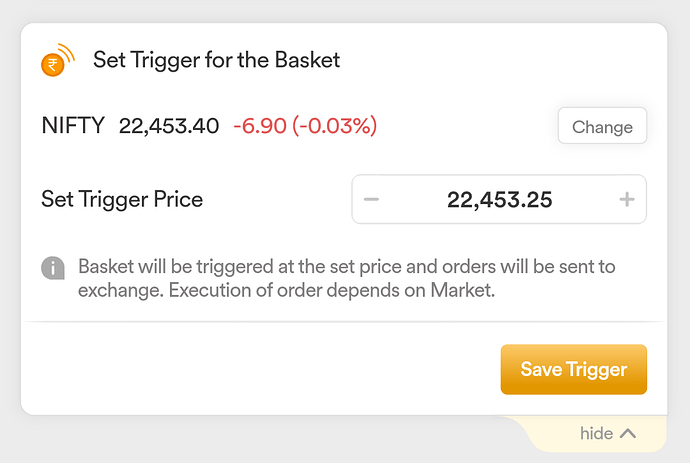The width and height of the screenshot is (690, 463).
Task: Click the red -6.90 (-0.03%) change value
Action: 305,126
